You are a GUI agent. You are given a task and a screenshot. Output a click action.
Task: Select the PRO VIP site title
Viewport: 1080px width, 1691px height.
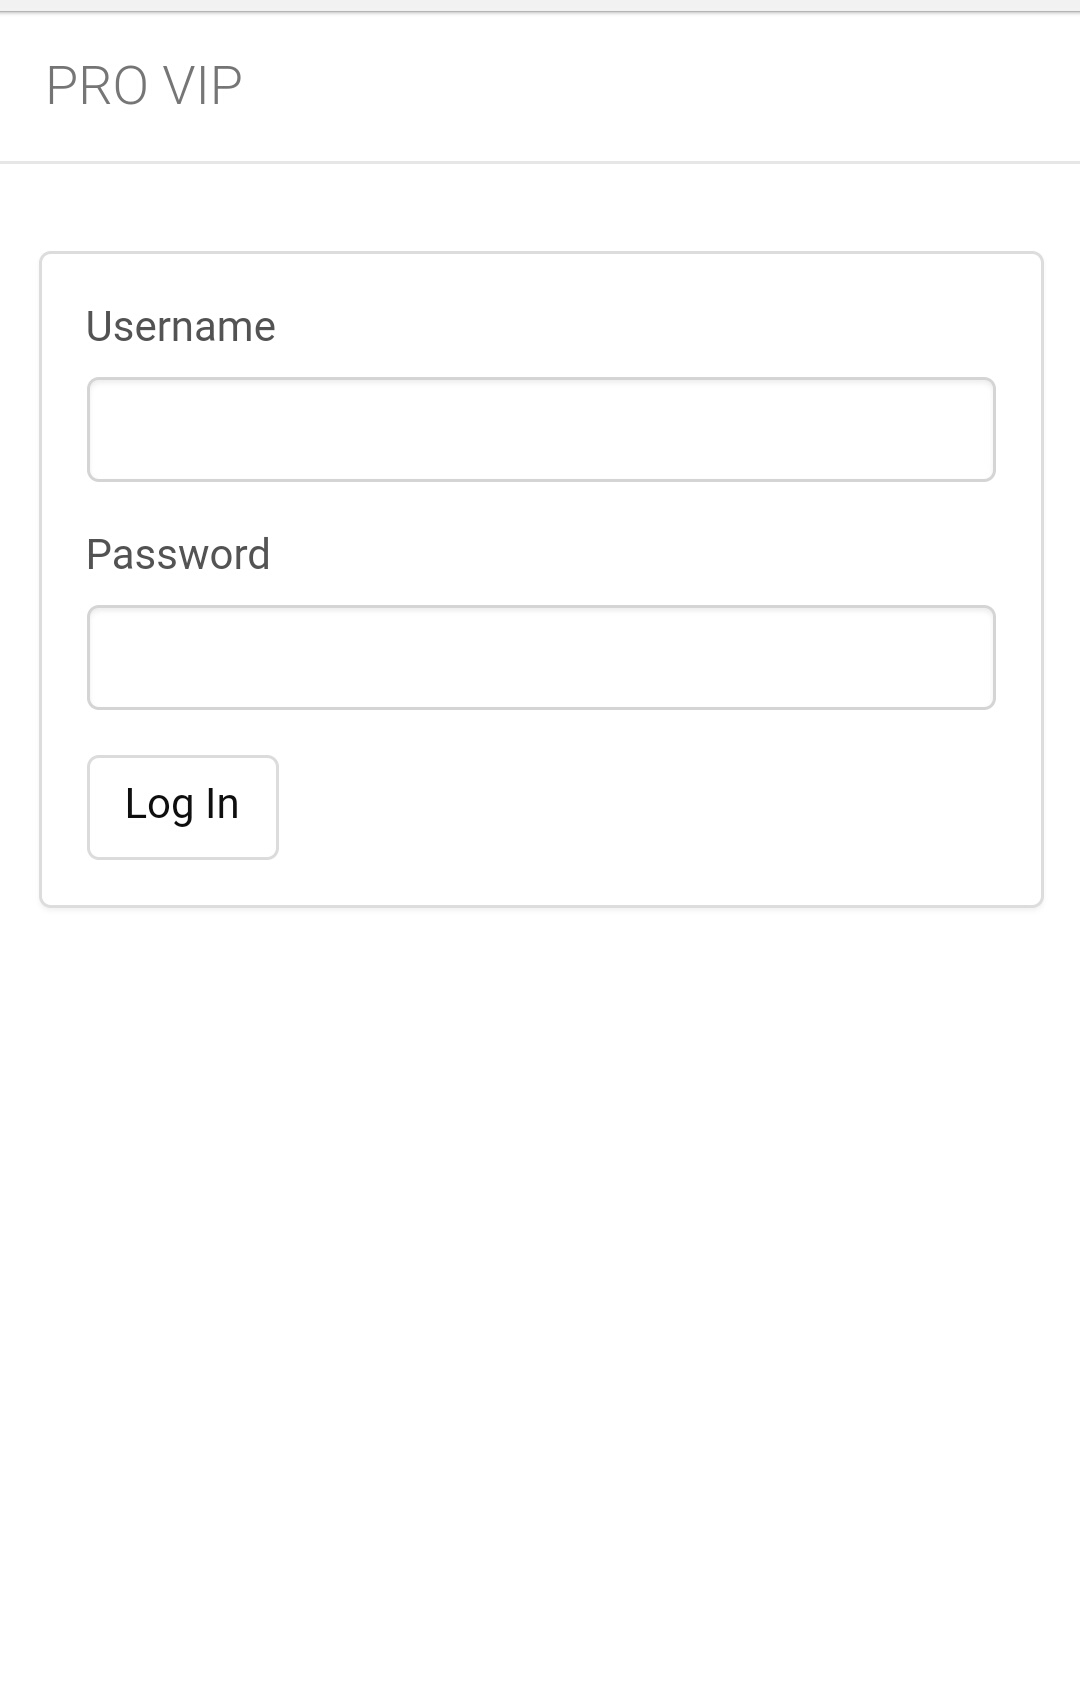(144, 86)
